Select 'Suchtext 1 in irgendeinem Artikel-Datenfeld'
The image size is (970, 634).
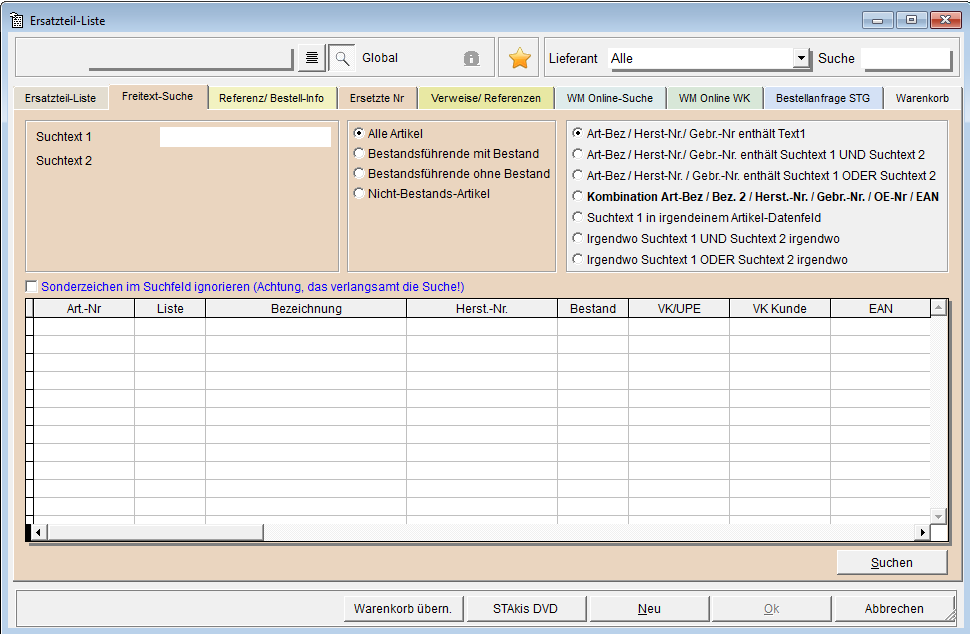coord(578,218)
